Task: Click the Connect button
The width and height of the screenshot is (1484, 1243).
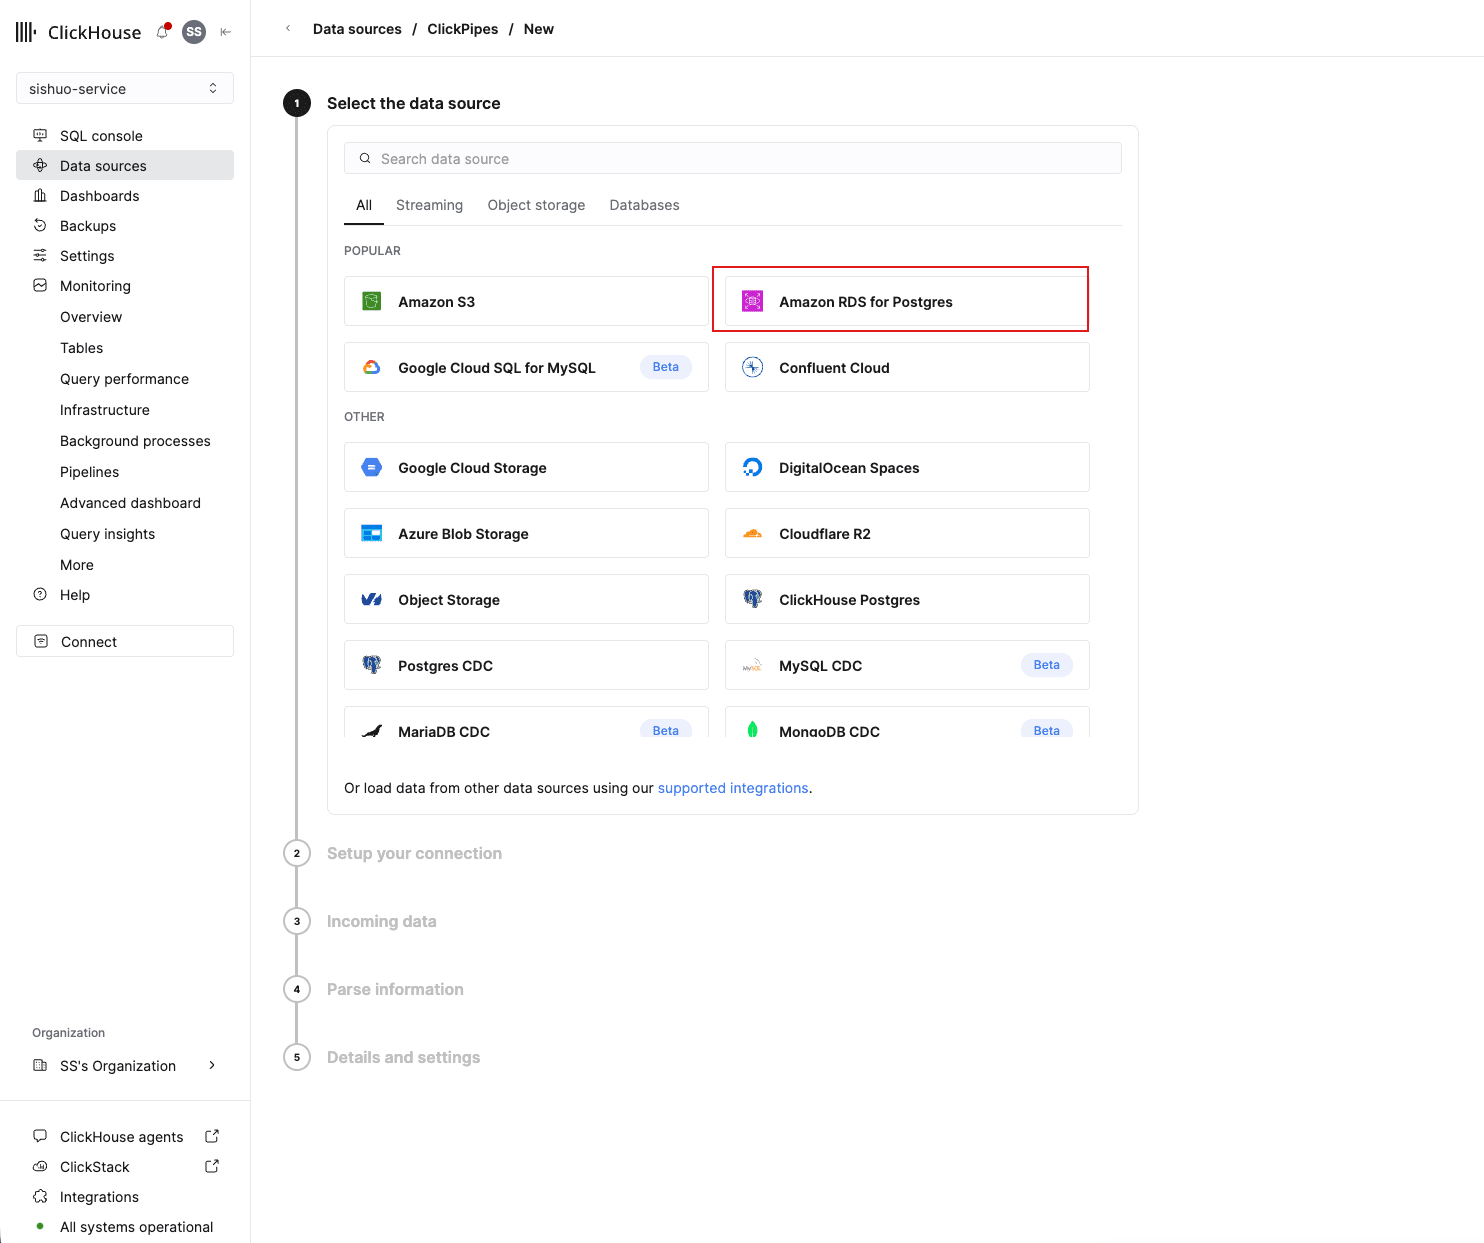Action: pyautogui.click(x=125, y=641)
